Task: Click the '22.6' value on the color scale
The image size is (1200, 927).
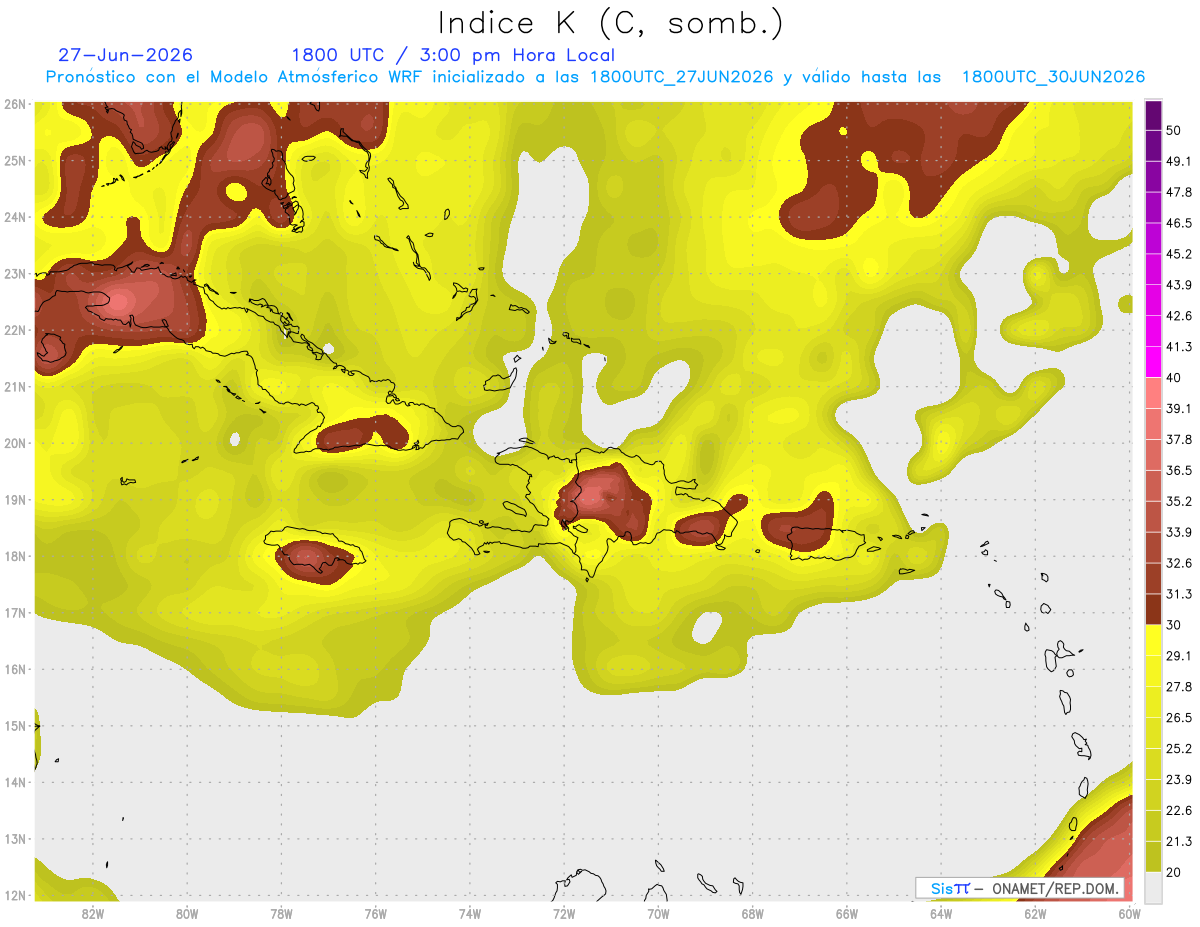Action: pyautogui.click(x=1179, y=811)
